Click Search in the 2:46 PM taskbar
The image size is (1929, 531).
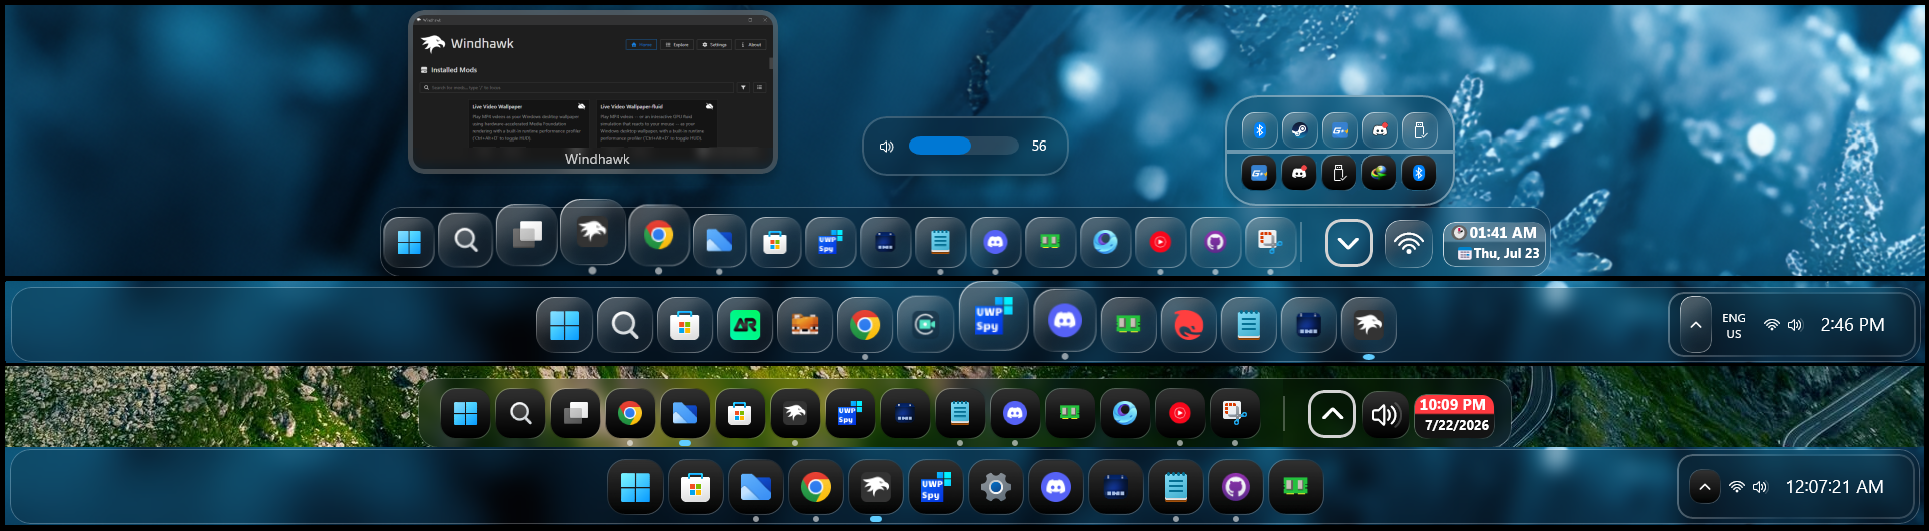tap(625, 325)
